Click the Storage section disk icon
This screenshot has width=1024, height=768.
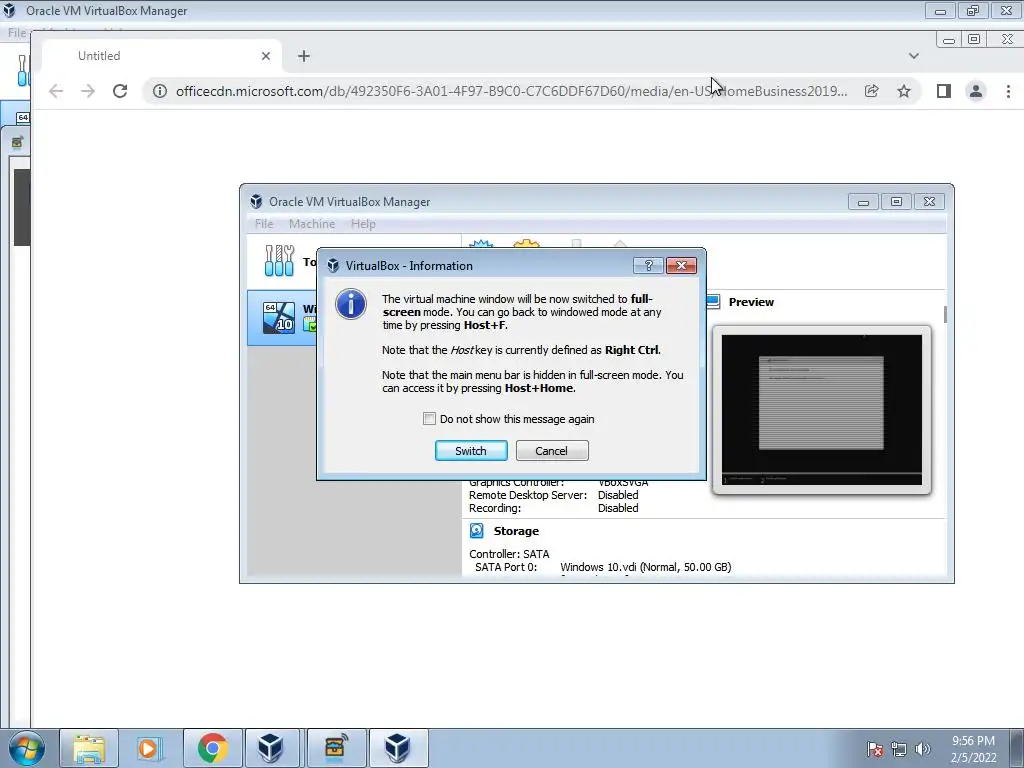pyautogui.click(x=477, y=531)
